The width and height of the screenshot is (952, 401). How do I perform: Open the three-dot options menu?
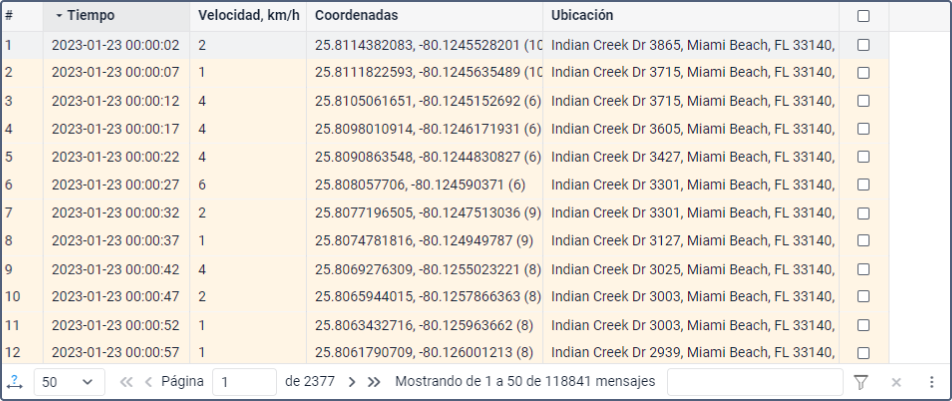pyautogui.click(x=931, y=382)
